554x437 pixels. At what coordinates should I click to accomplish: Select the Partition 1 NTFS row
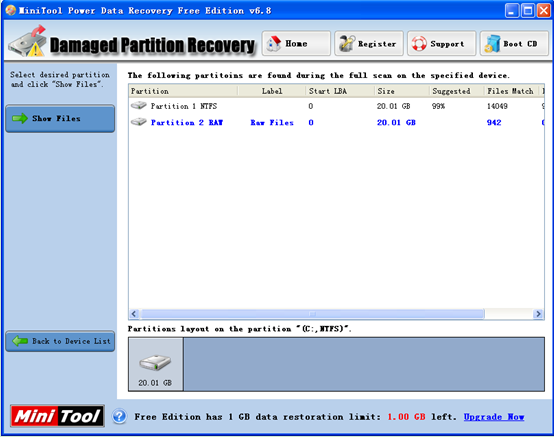pyautogui.click(x=336, y=106)
